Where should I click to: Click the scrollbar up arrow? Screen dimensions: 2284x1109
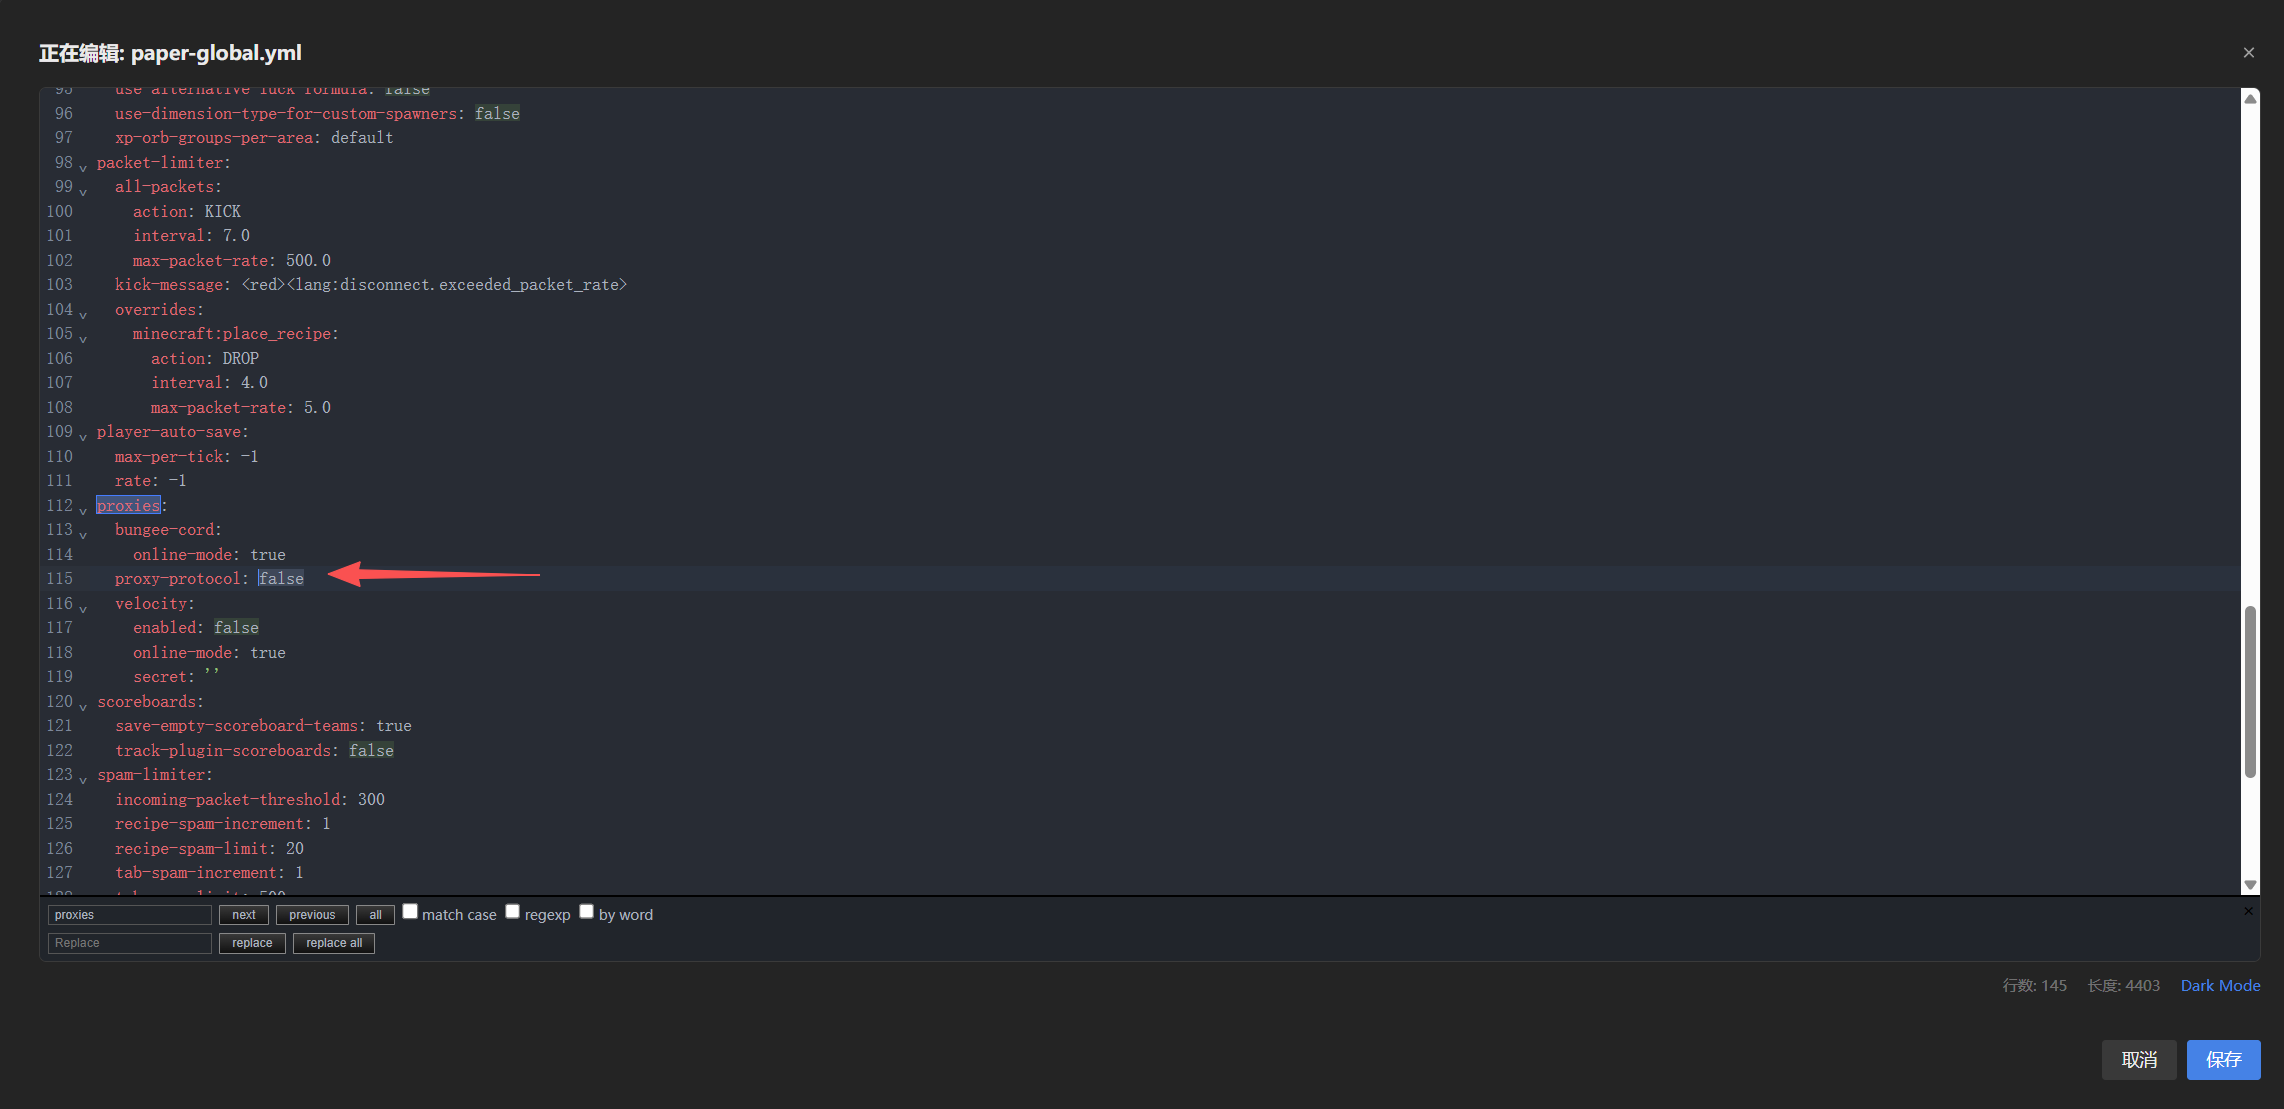coord(2250,99)
